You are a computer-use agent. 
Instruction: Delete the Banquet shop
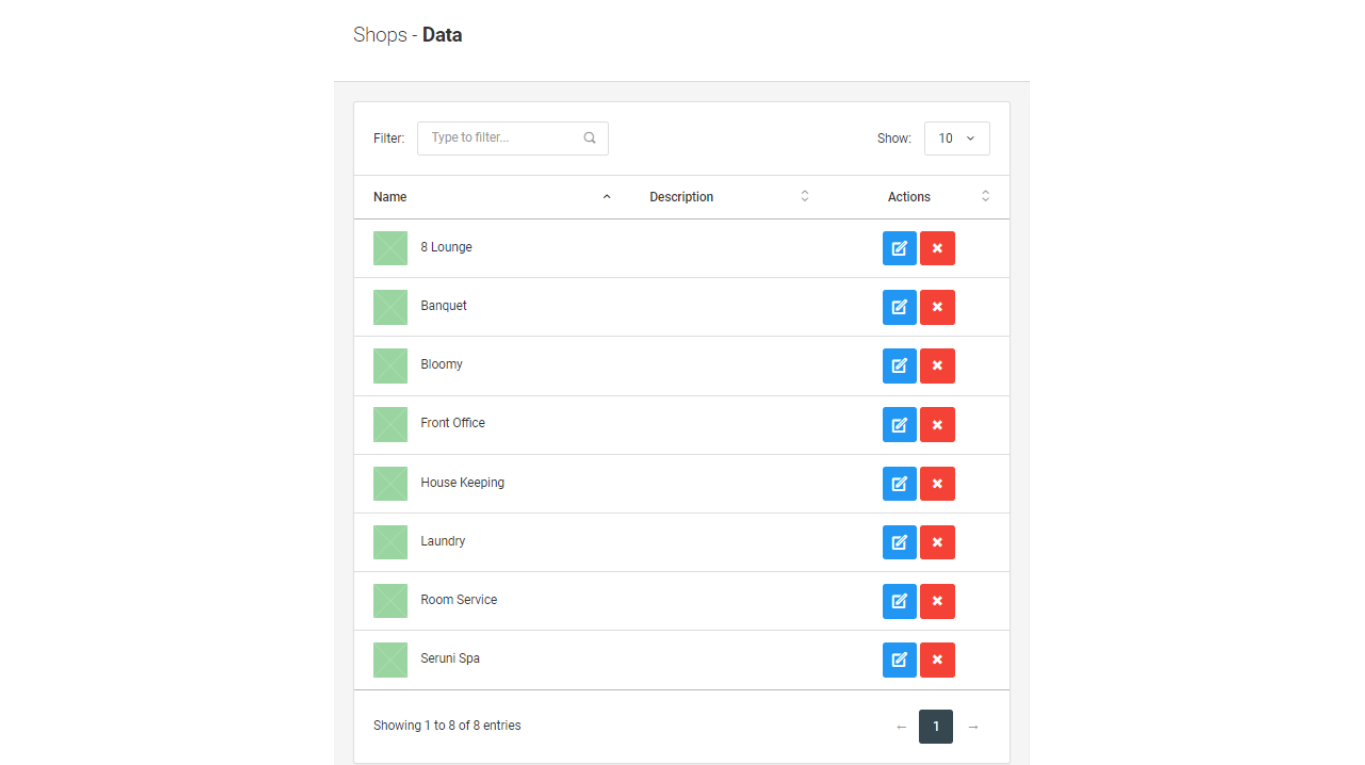click(x=937, y=307)
